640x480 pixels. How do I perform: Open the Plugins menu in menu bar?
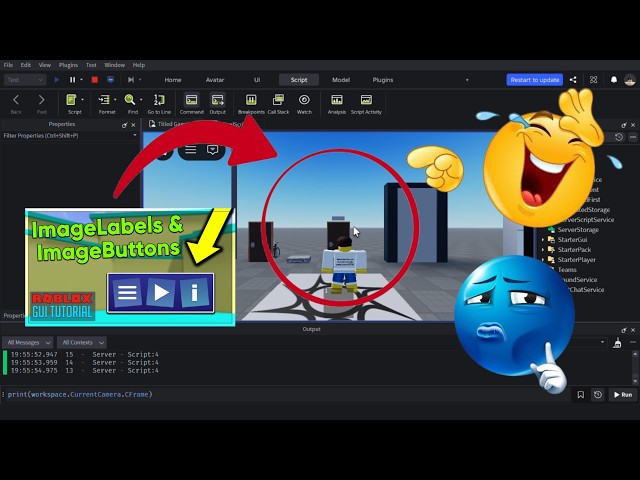point(68,65)
